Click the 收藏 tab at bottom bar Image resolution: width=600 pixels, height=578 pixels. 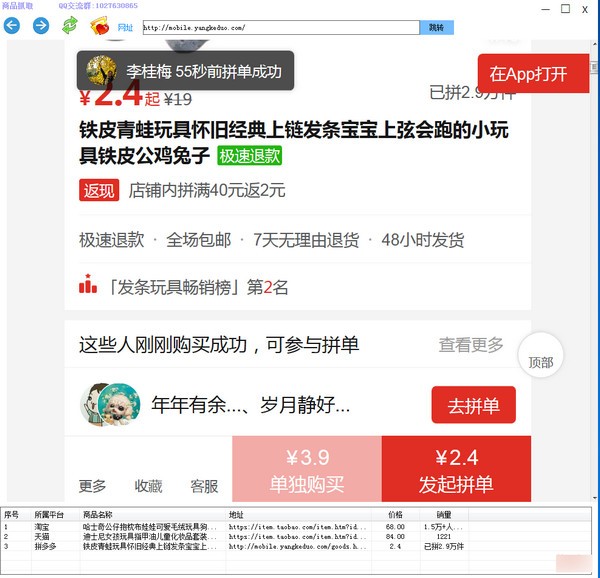tap(148, 486)
